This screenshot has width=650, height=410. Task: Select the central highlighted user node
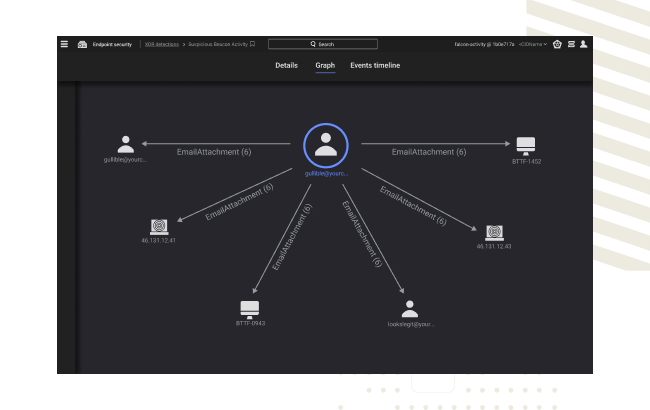coord(326,146)
